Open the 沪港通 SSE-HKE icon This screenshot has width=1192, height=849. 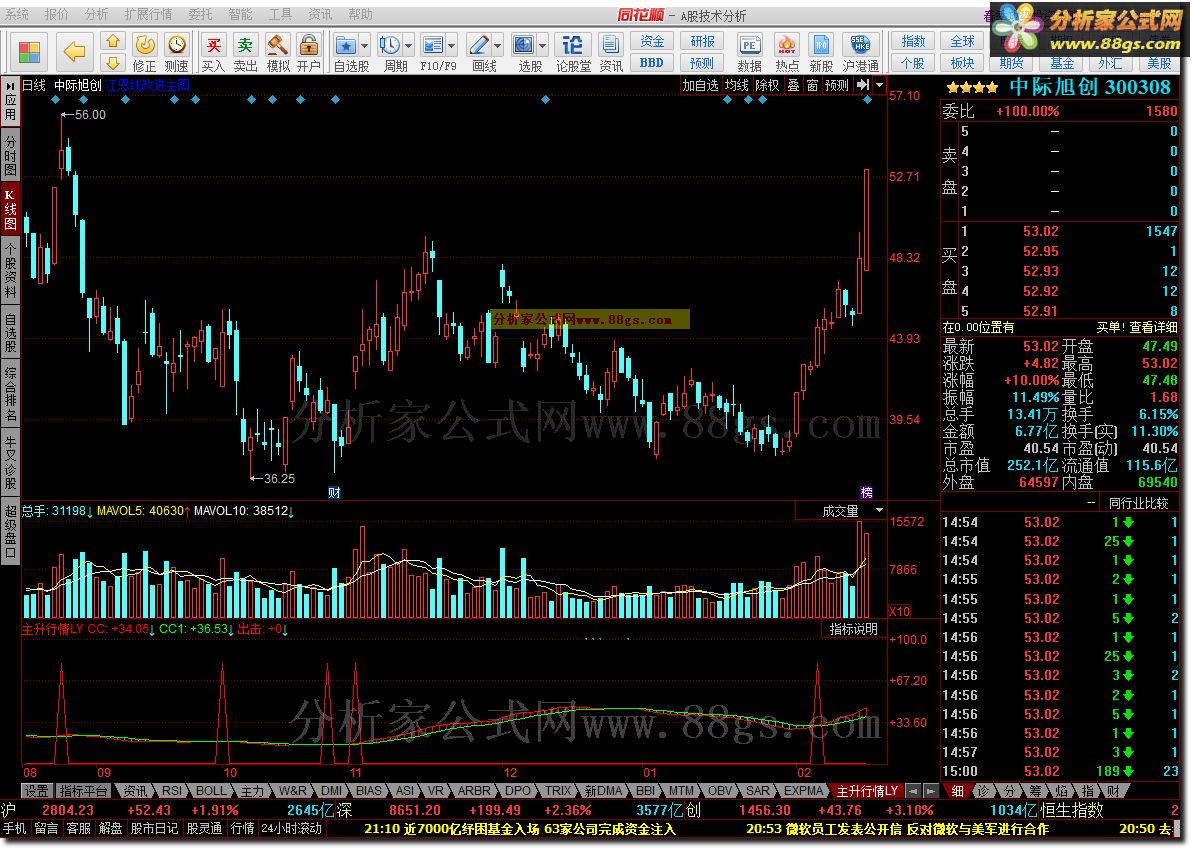click(x=861, y=45)
